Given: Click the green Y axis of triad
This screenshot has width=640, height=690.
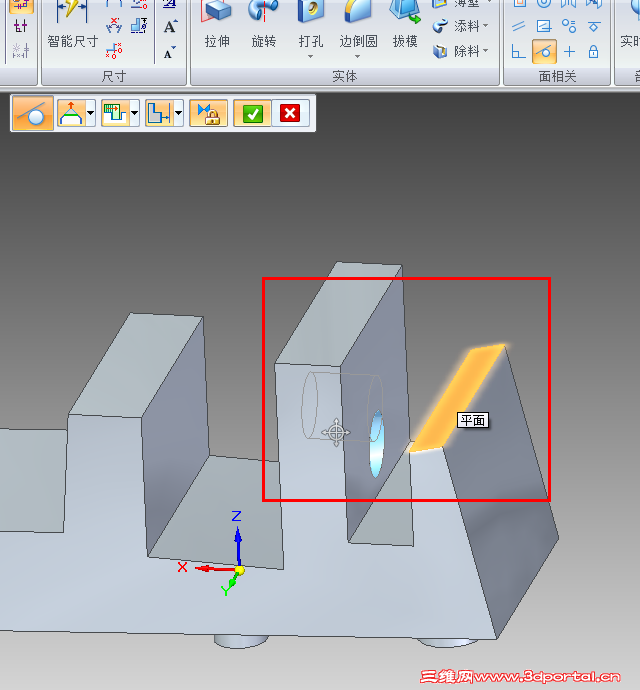Looking at the screenshot, I should tap(232, 583).
